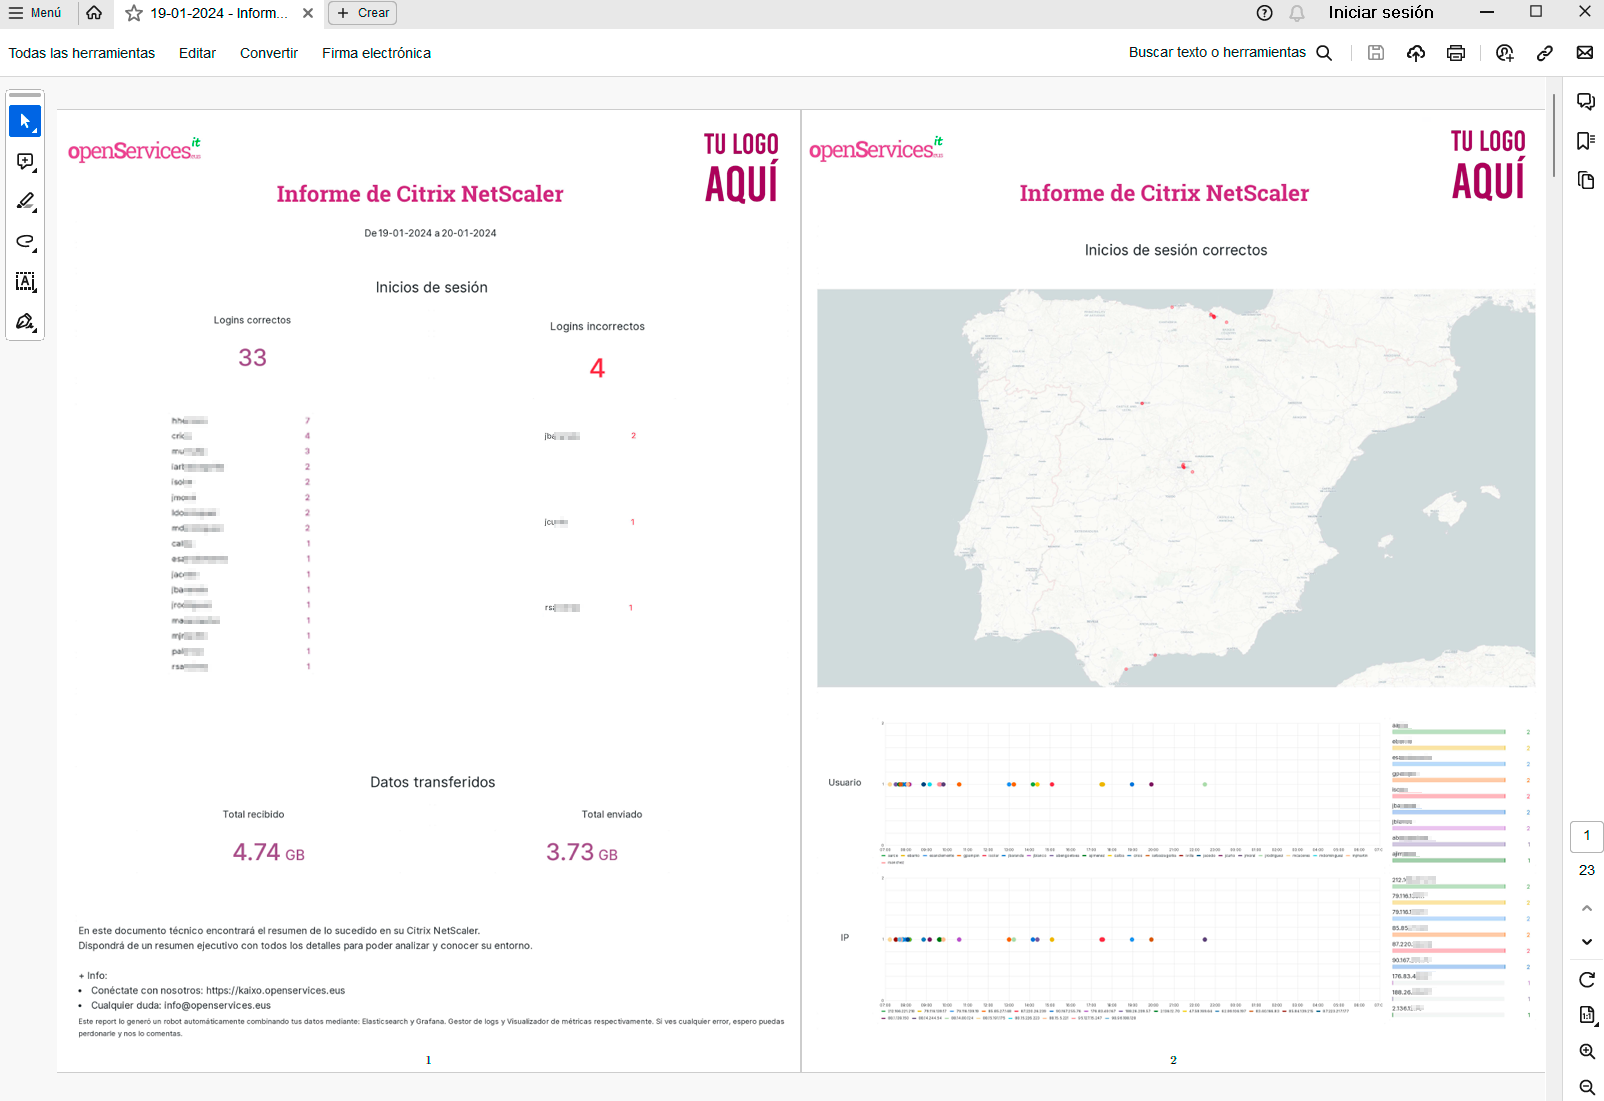1604x1101 pixels.
Task: Go to previous page with up chevron
Action: [1587, 908]
